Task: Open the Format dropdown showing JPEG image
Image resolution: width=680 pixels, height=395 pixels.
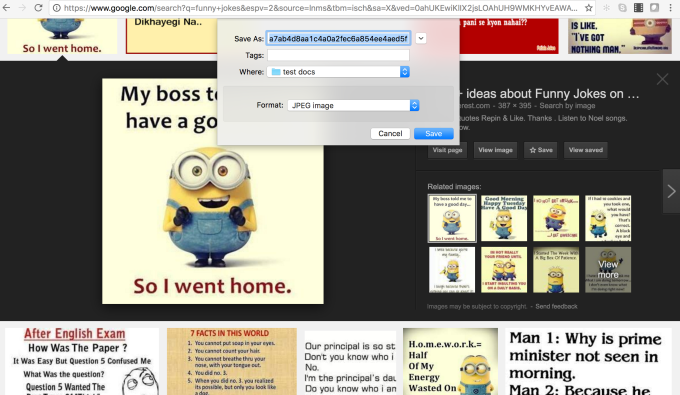Action: (x=353, y=105)
